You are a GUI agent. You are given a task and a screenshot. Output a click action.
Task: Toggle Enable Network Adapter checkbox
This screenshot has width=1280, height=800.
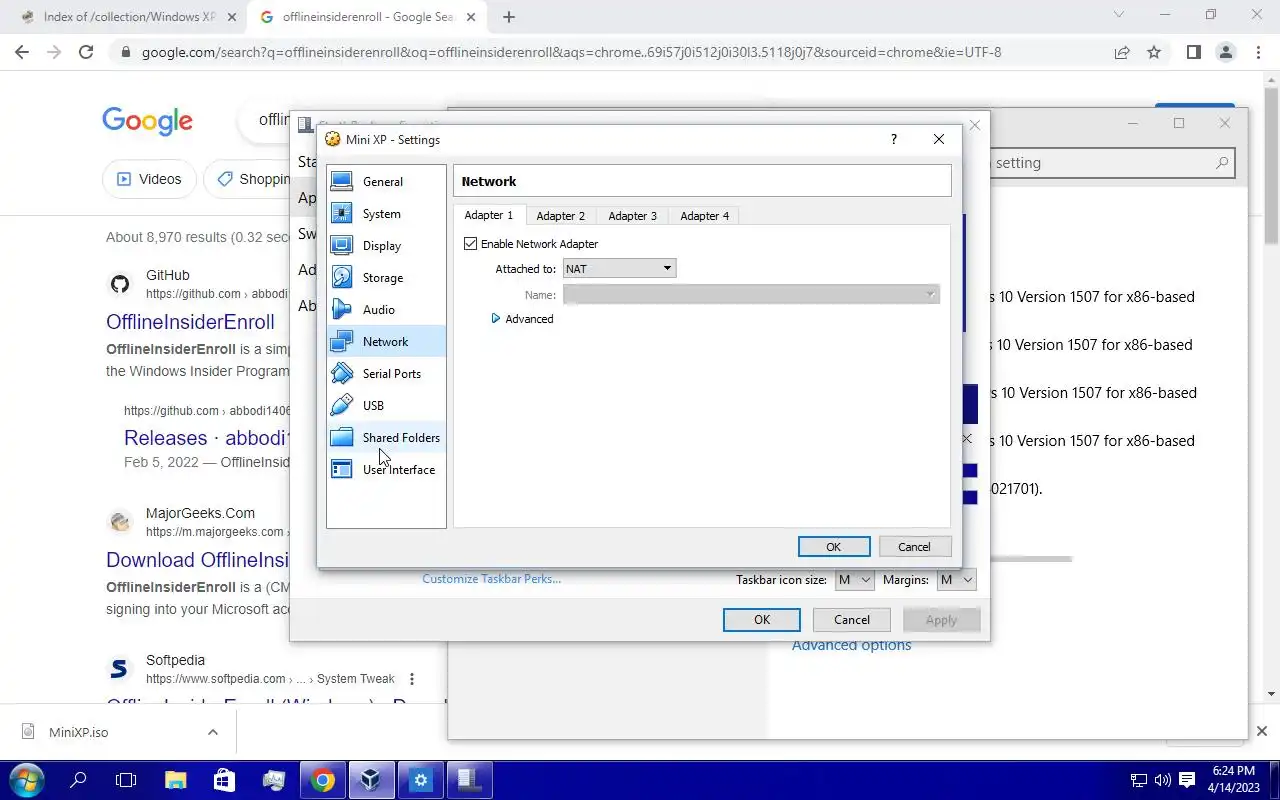point(471,244)
